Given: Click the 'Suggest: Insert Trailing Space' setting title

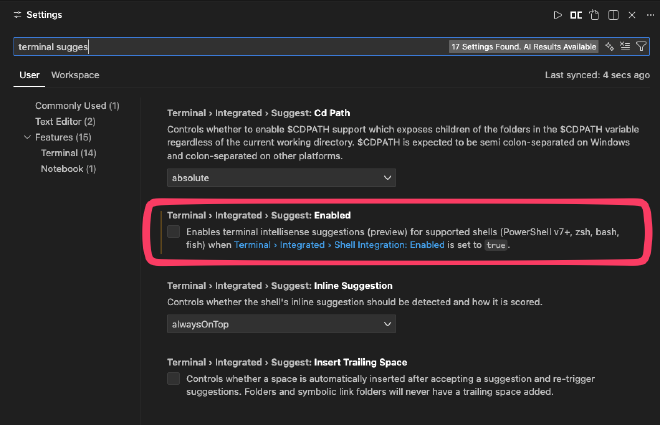Looking at the screenshot, I should point(287,362).
